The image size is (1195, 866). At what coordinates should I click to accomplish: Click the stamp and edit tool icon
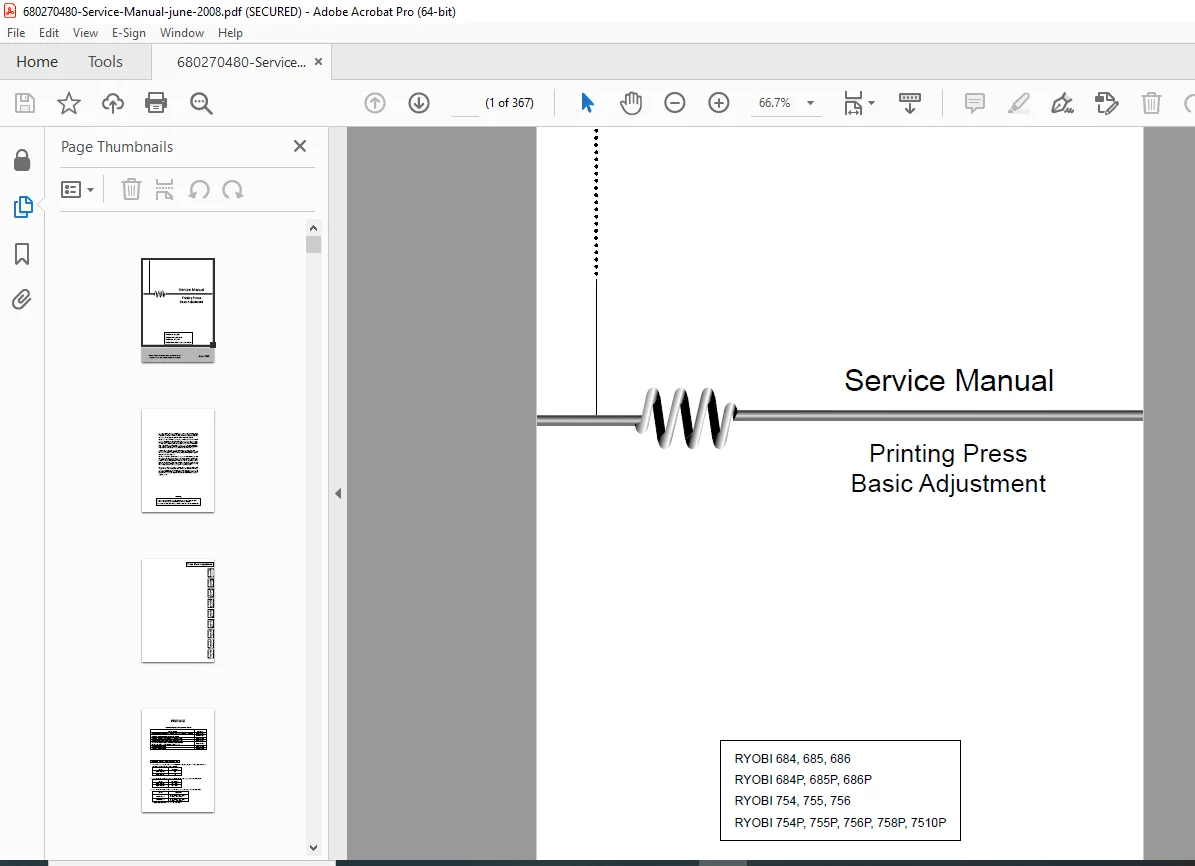(x=1106, y=103)
